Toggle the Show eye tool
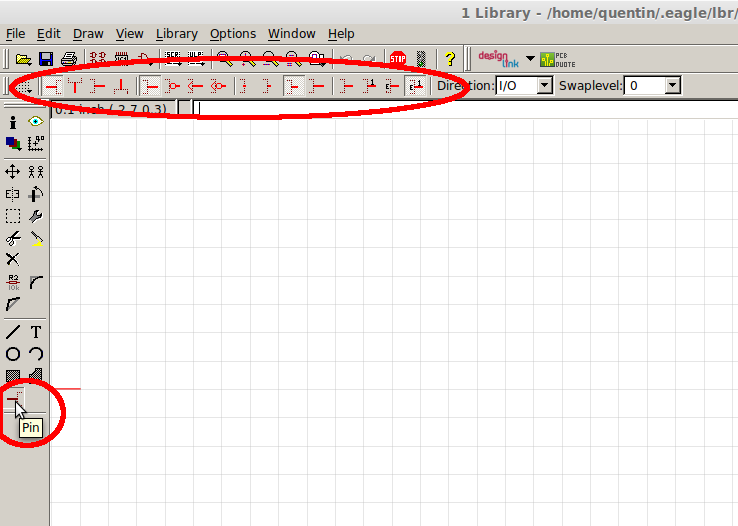738x526 pixels. (36, 122)
